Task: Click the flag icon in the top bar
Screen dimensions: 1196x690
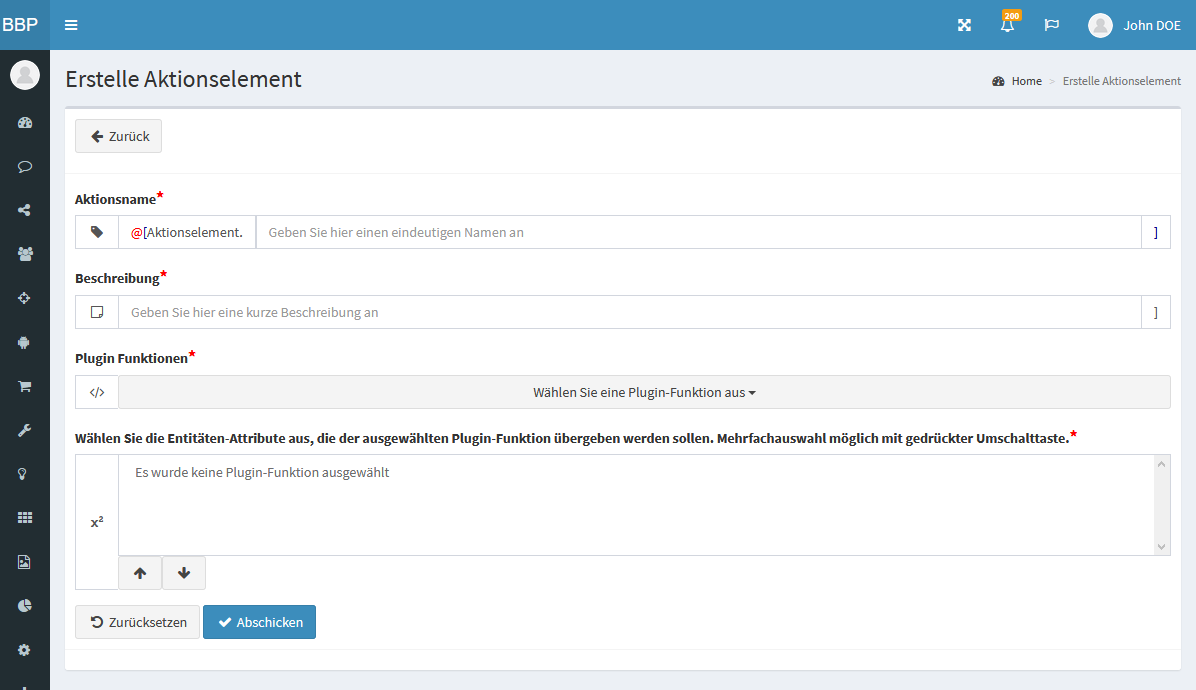Action: pos(1051,25)
